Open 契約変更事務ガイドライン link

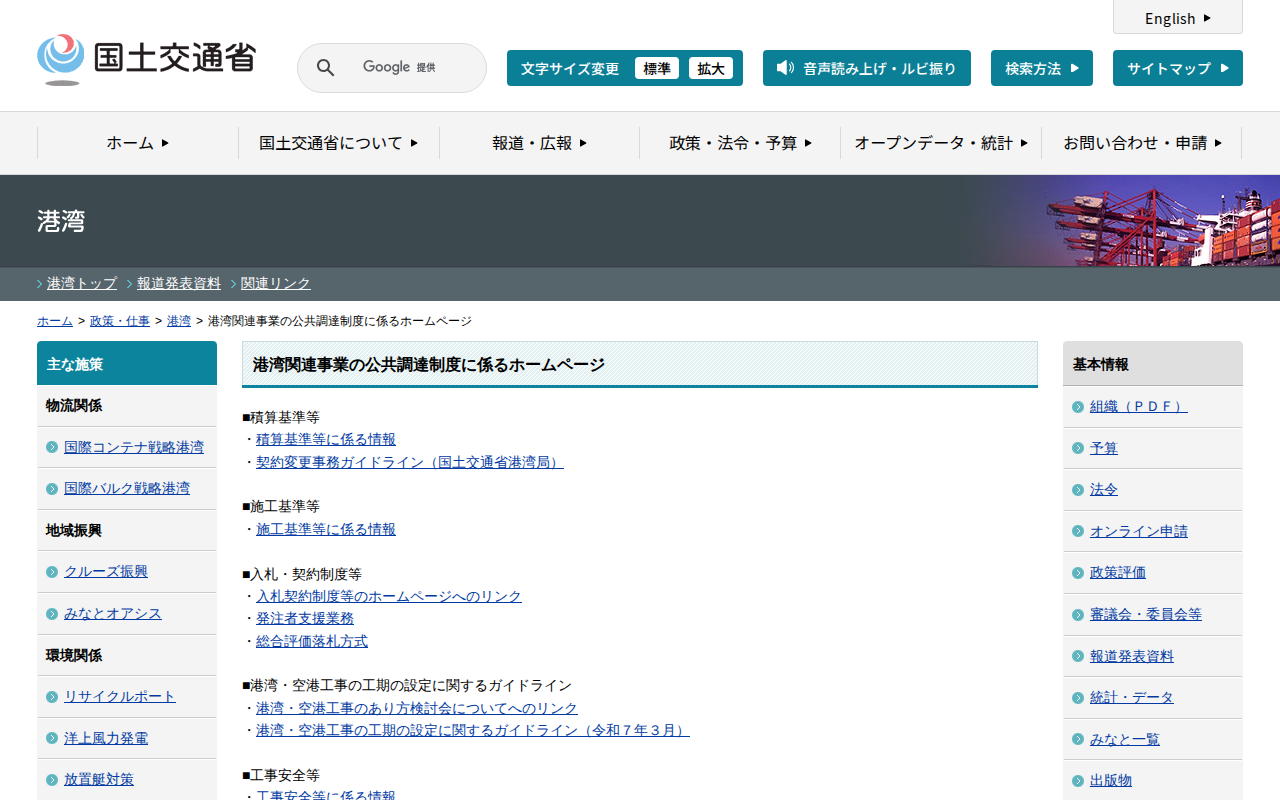tap(410, 462)
